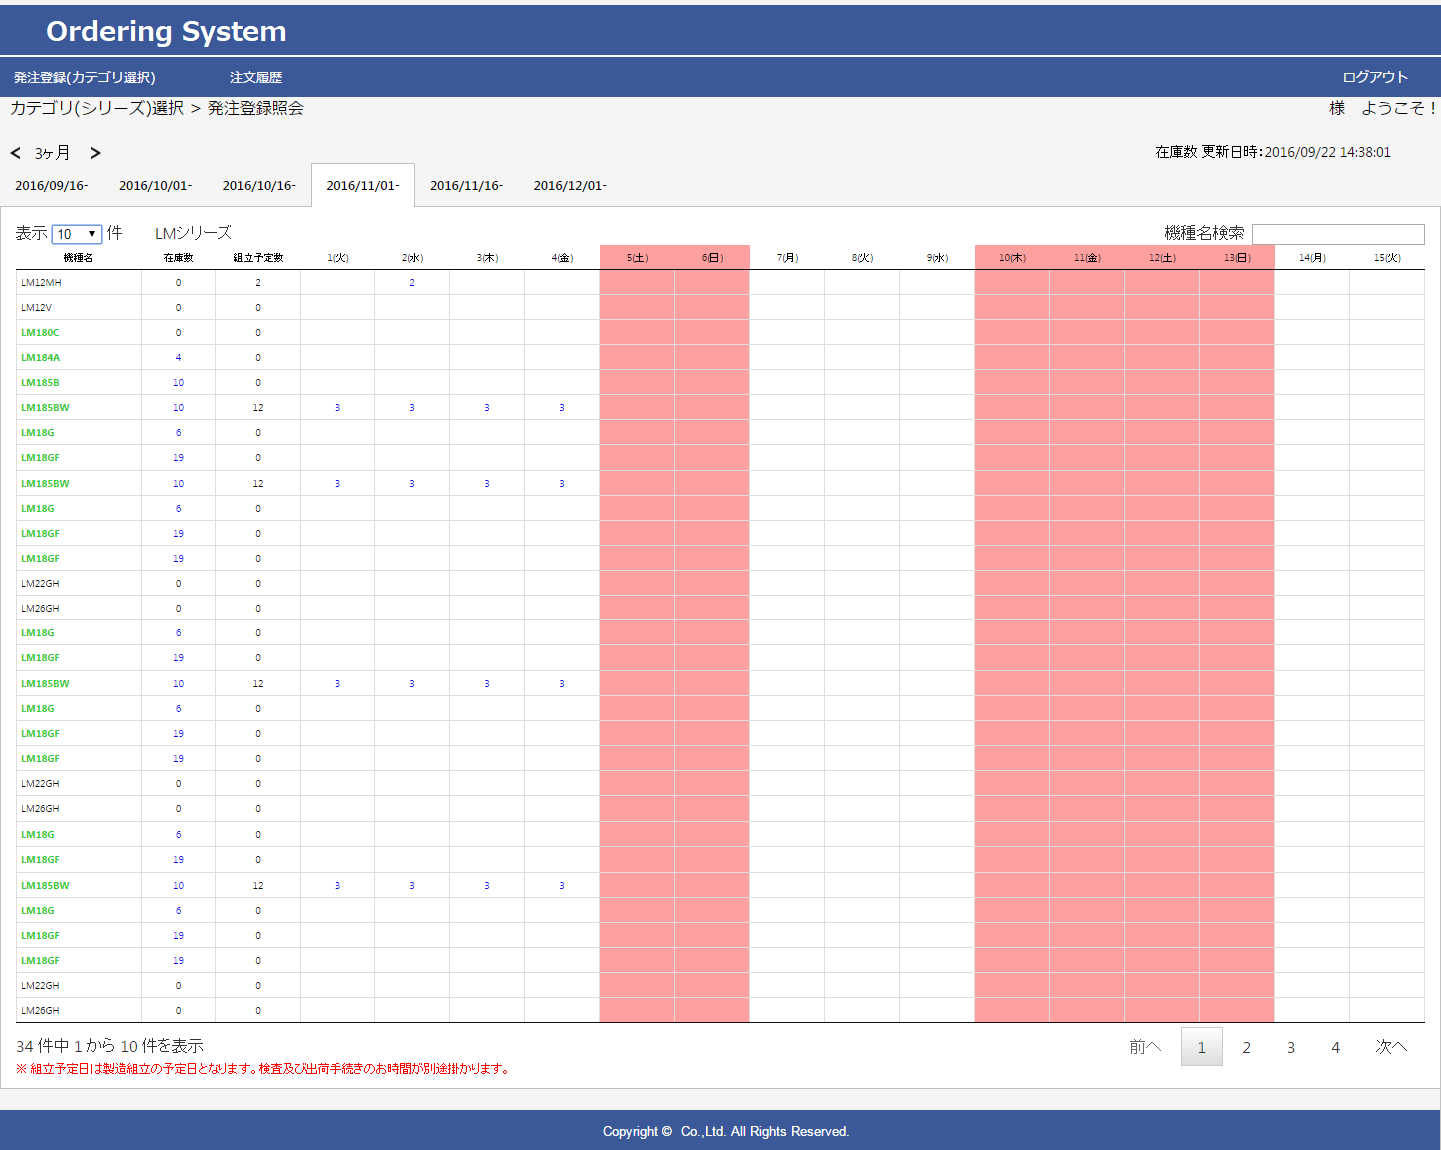Click the 14(月) date column header
The image size is (1441, 1150).
pyautogui.click(x=1312, y=258)
